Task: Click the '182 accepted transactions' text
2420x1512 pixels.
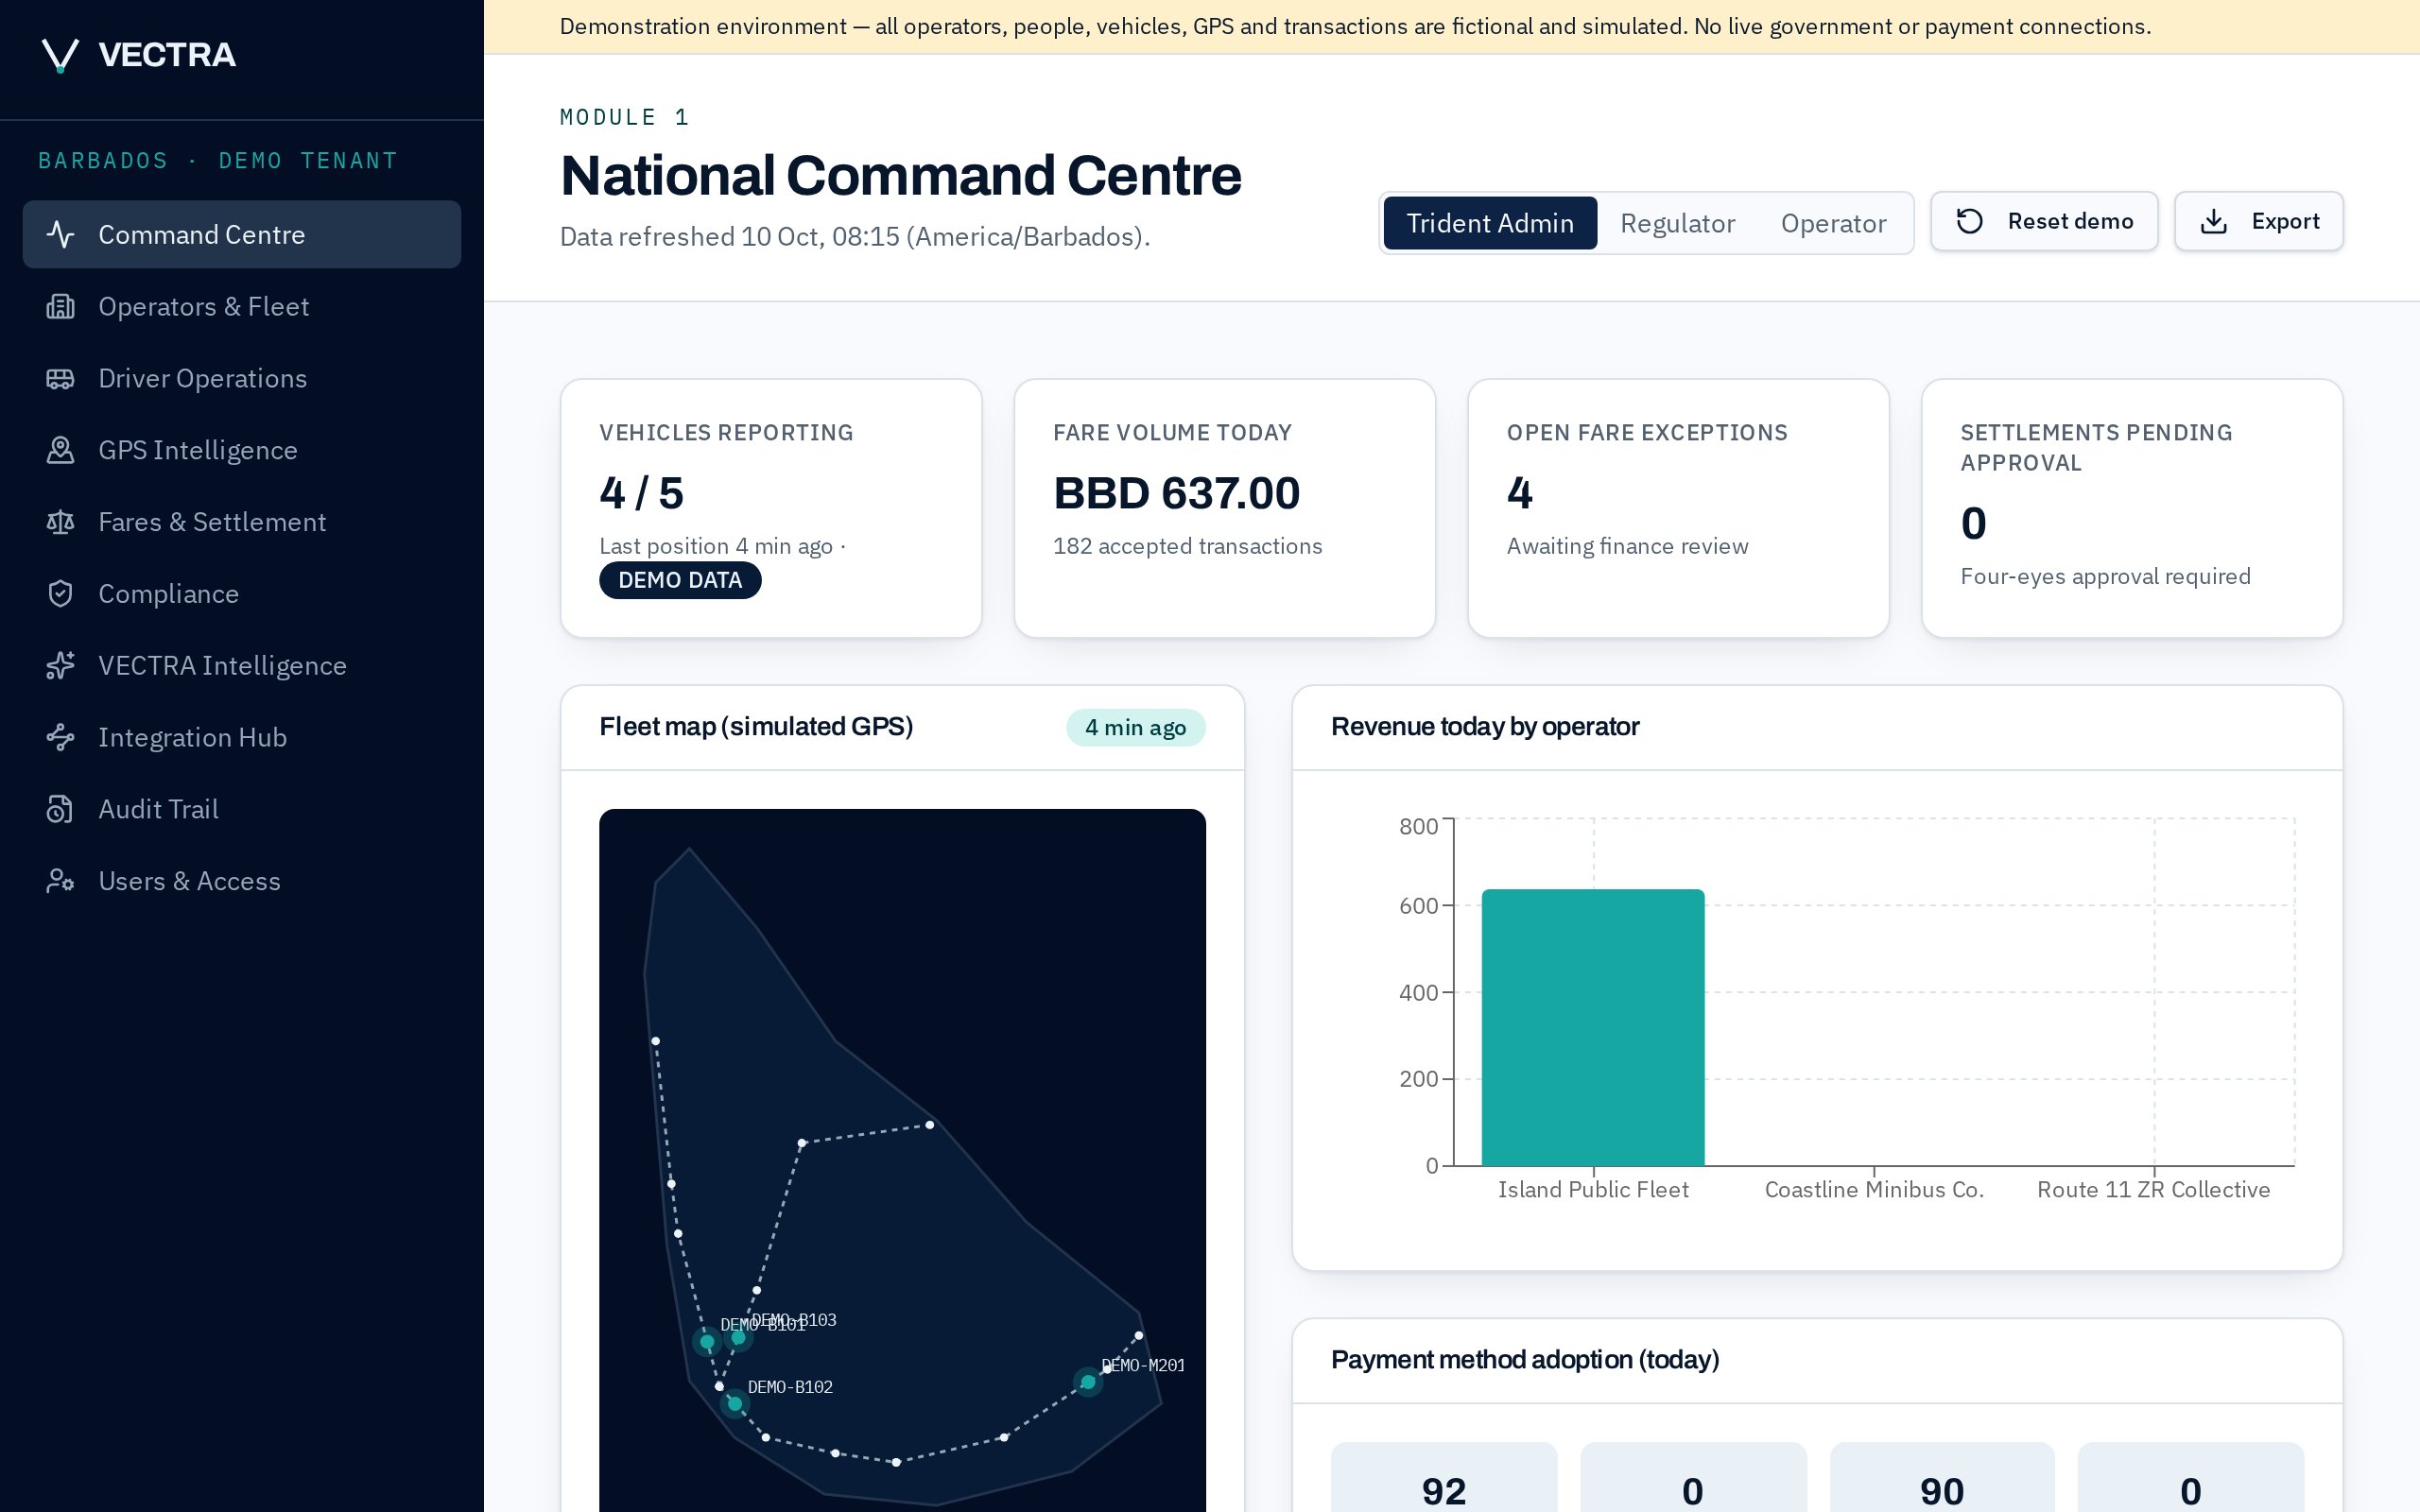Action: [x=1187, y=546]
